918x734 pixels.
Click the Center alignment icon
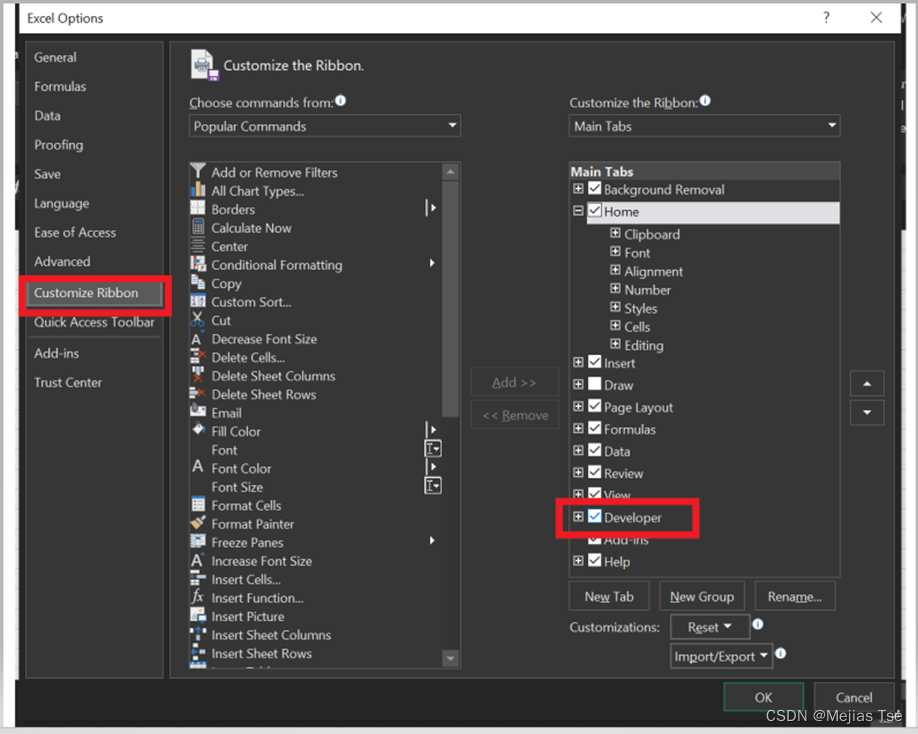(x=198, y=245)
